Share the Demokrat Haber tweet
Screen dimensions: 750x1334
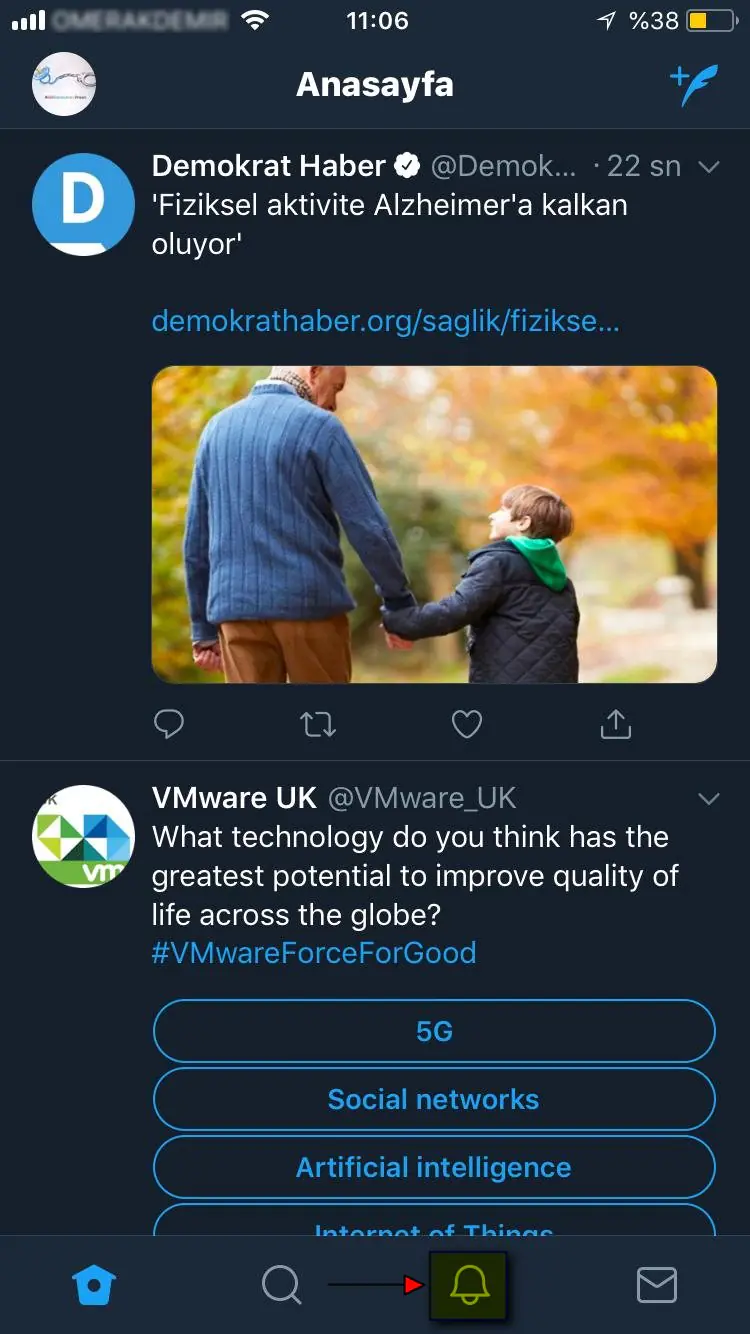tap(616, 724)
